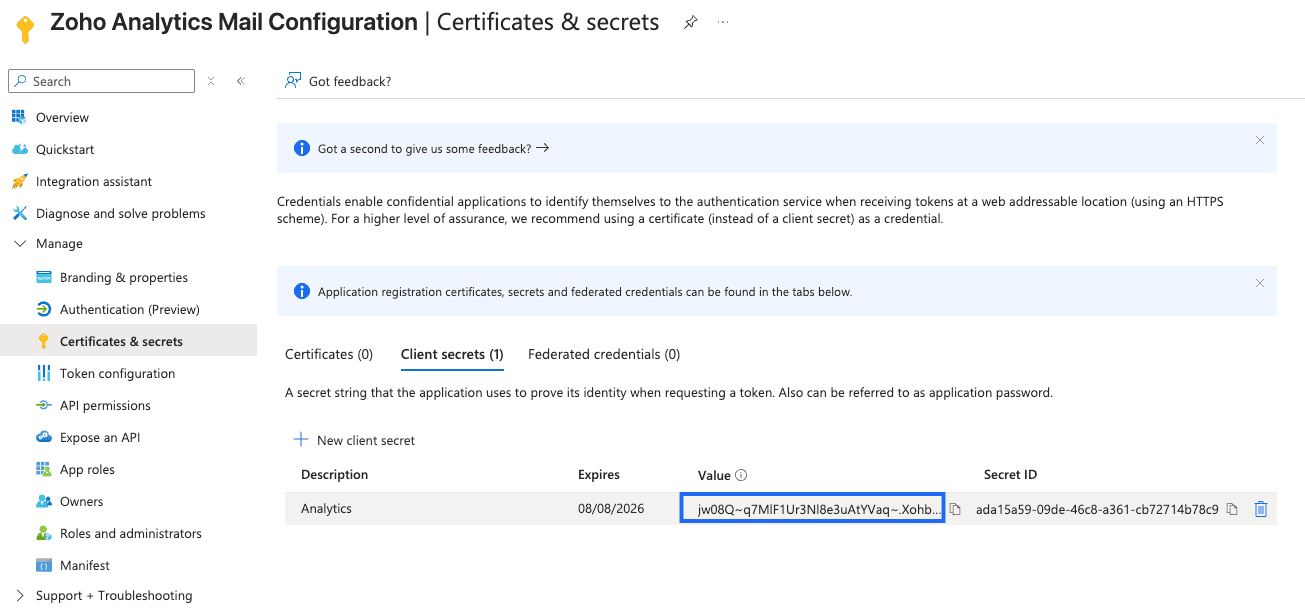This screenshot has height=614, width=1305.
Task: Switch to the Certificates (0) tab
Action: pos(329,354)
